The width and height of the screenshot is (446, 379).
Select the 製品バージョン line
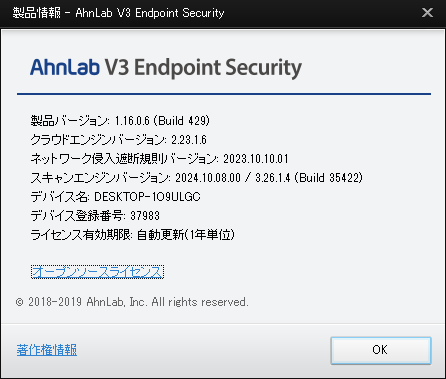(x=120, y=120)
